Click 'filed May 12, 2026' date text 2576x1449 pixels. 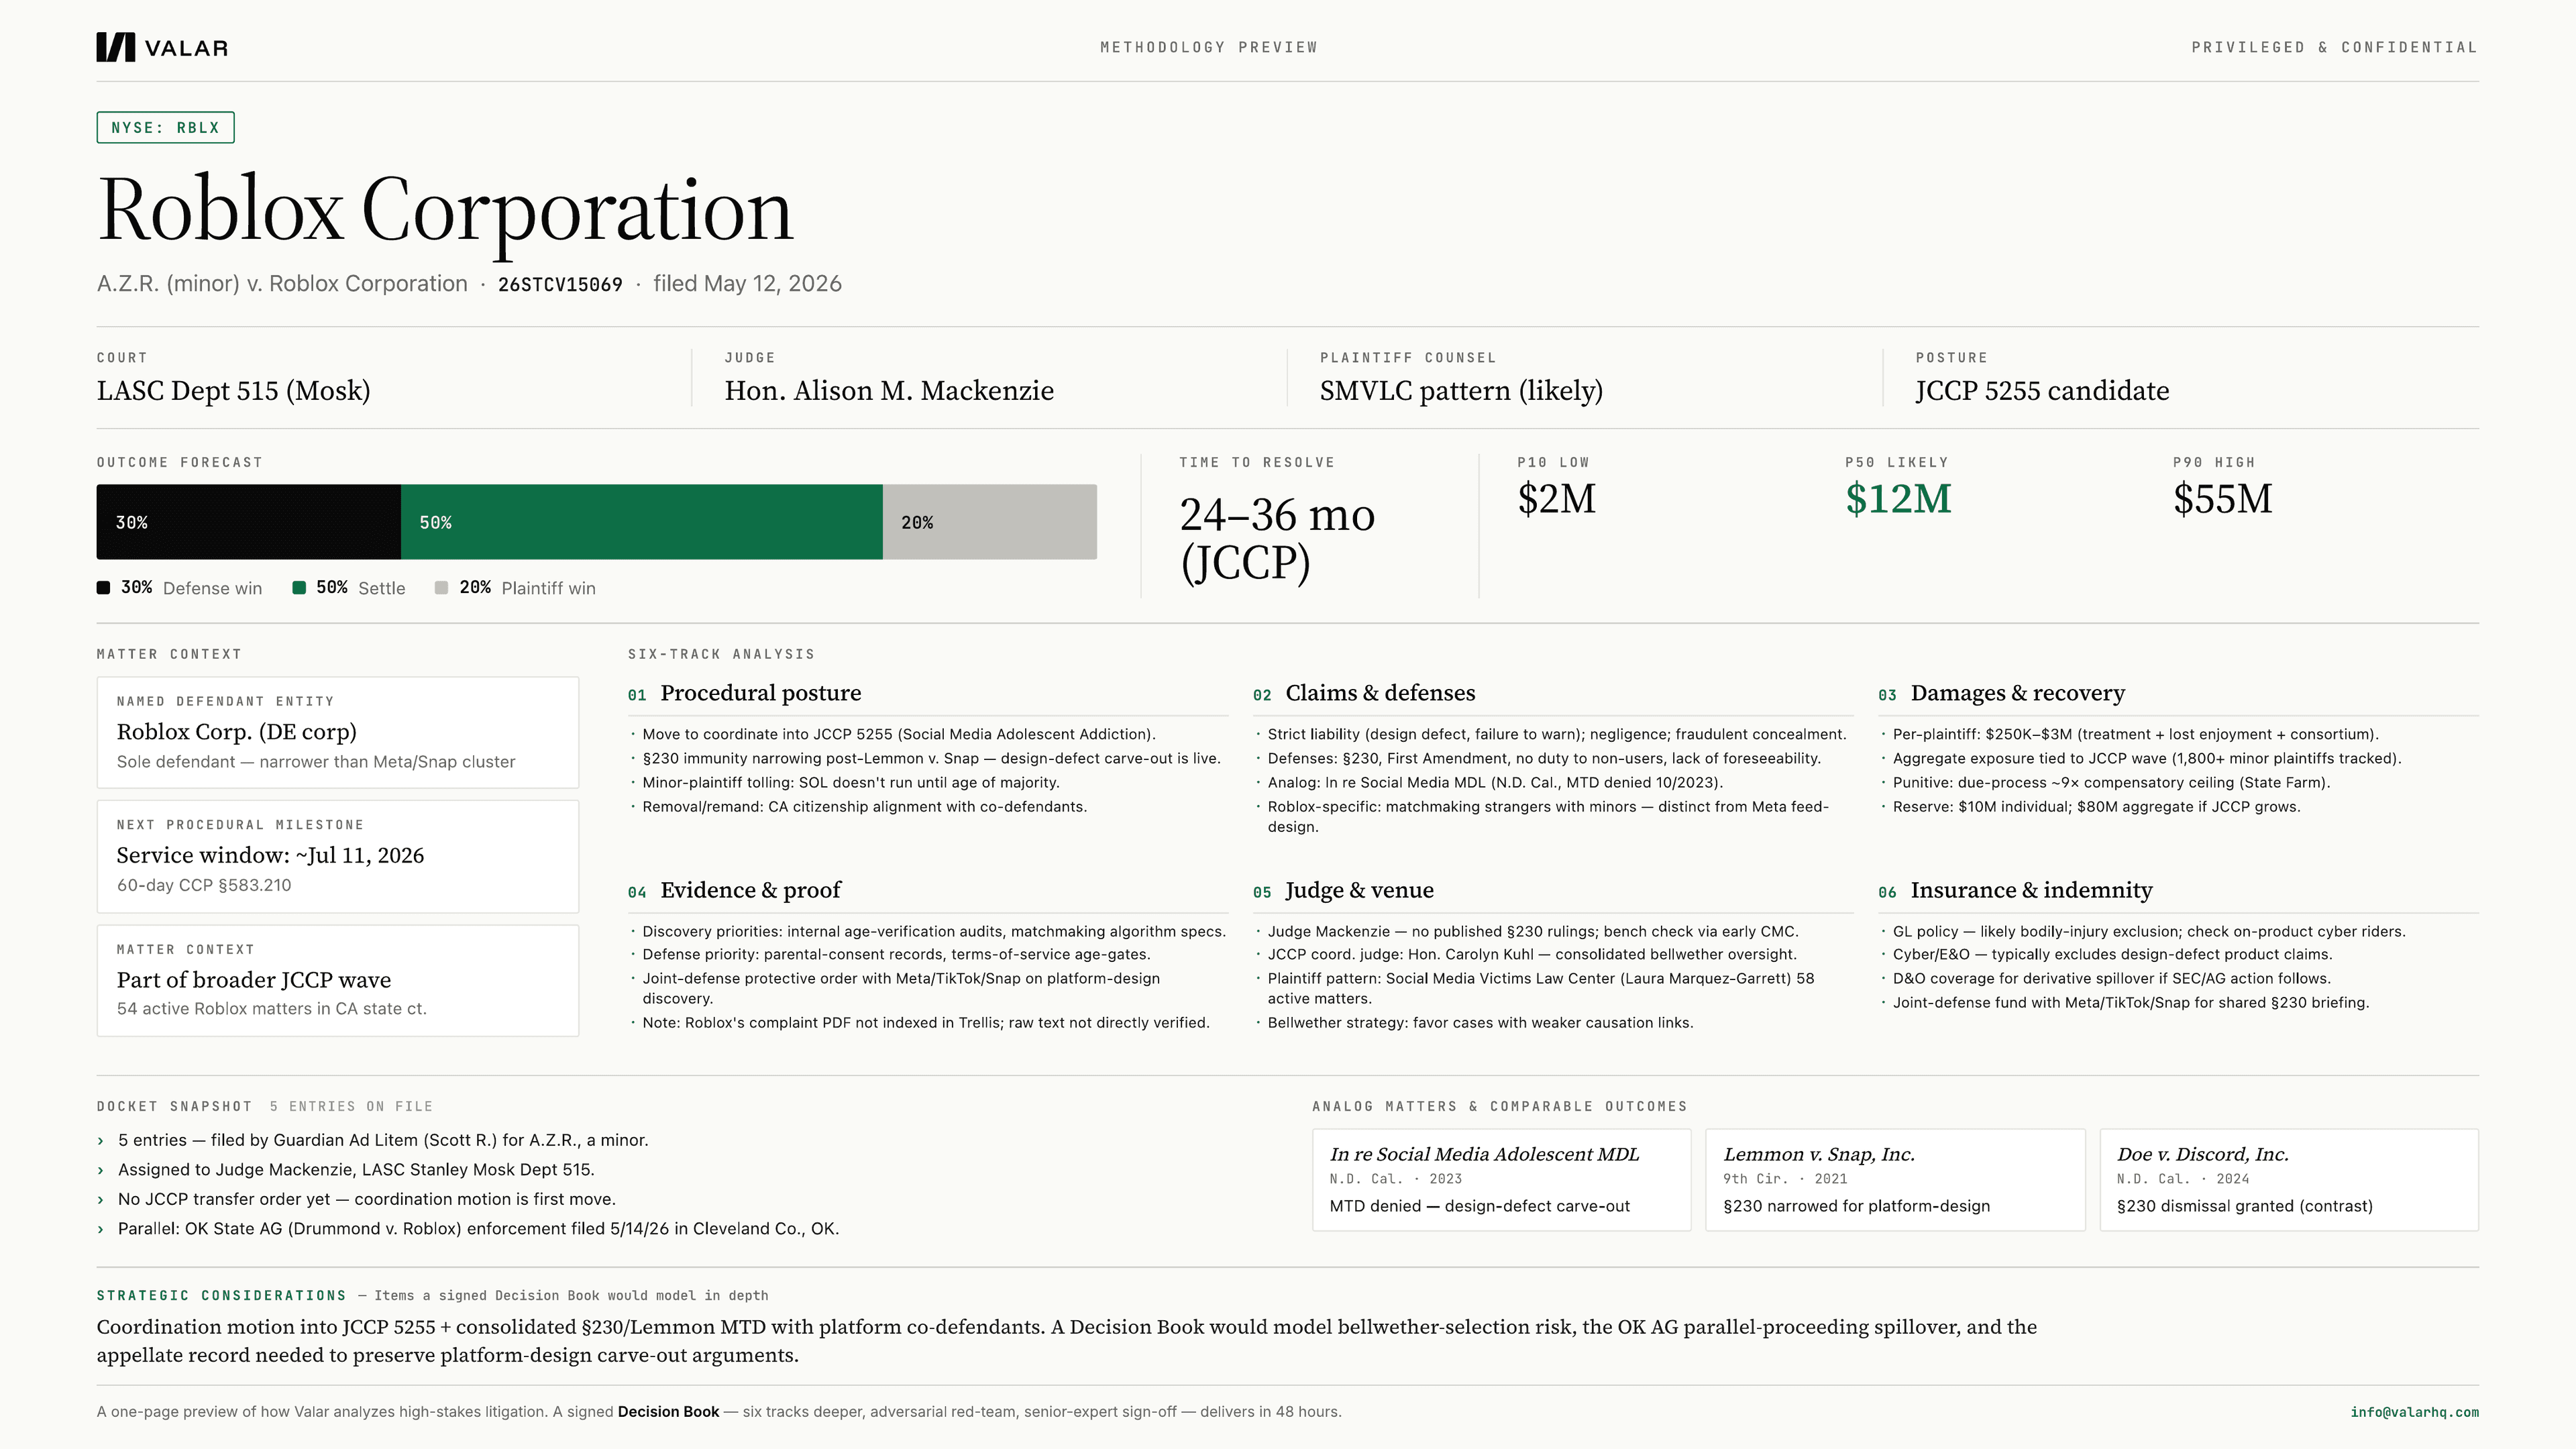pos(747,284)
